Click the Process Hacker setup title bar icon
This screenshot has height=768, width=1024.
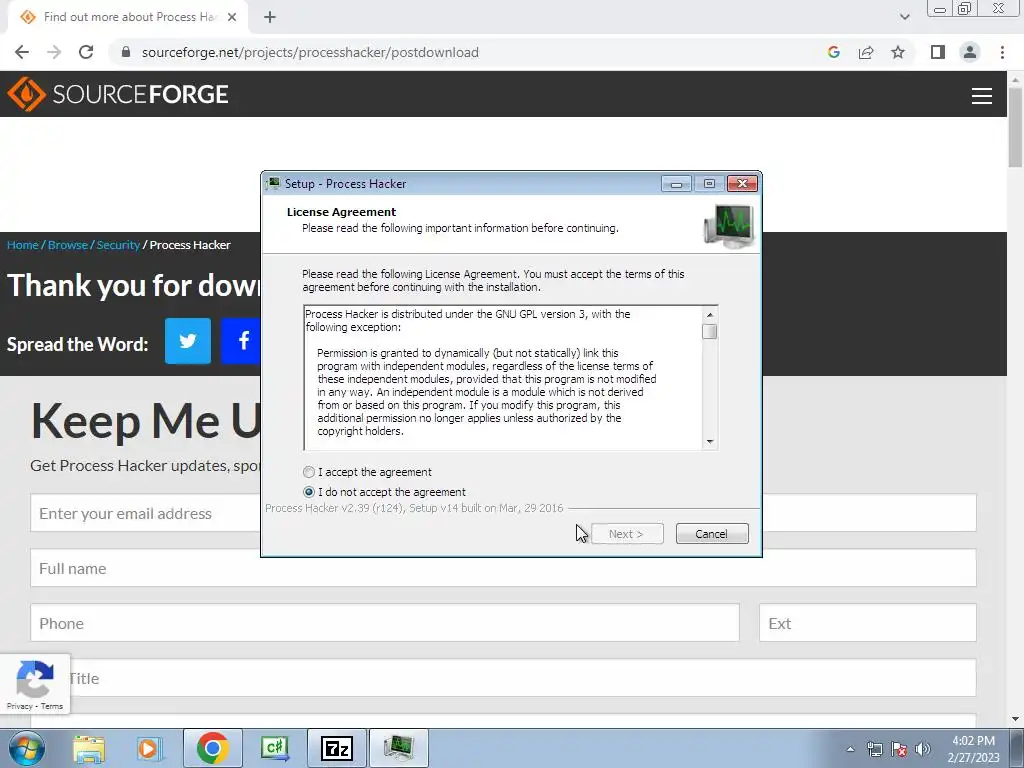pos(274,184)
